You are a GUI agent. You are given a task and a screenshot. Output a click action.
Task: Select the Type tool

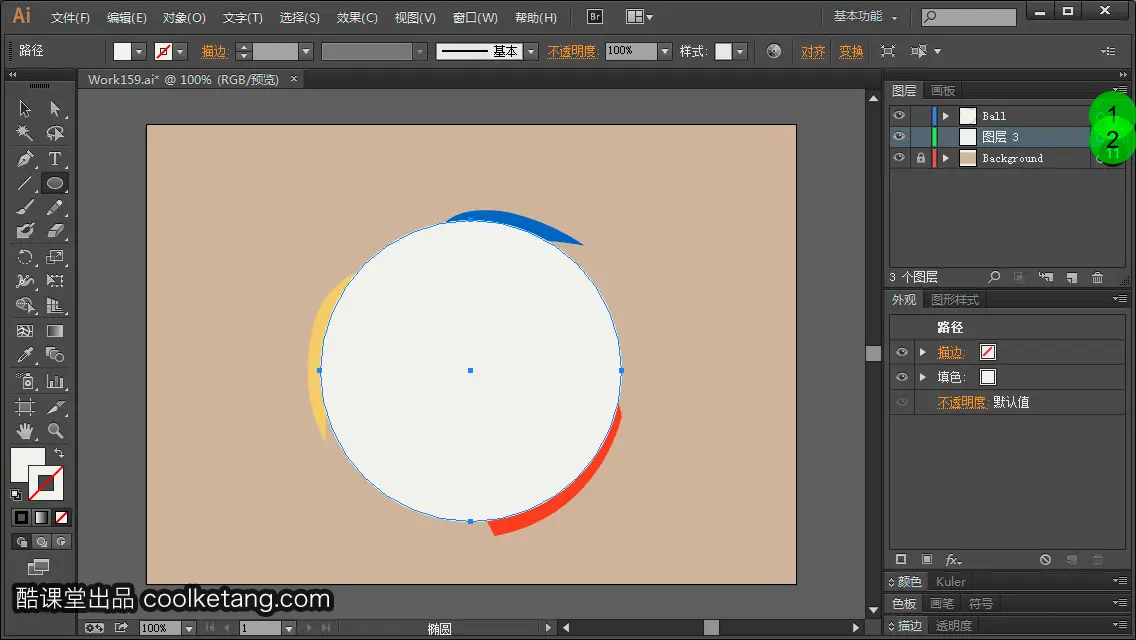click(x=55, y=159)
